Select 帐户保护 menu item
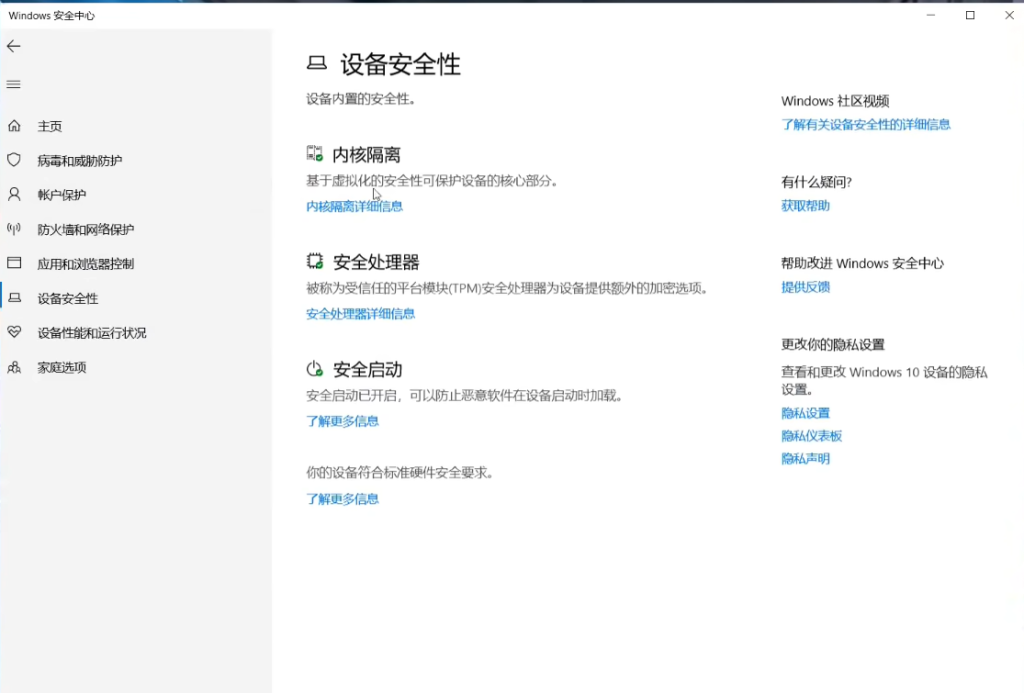 pyautogui.click(x=62, y=195)
